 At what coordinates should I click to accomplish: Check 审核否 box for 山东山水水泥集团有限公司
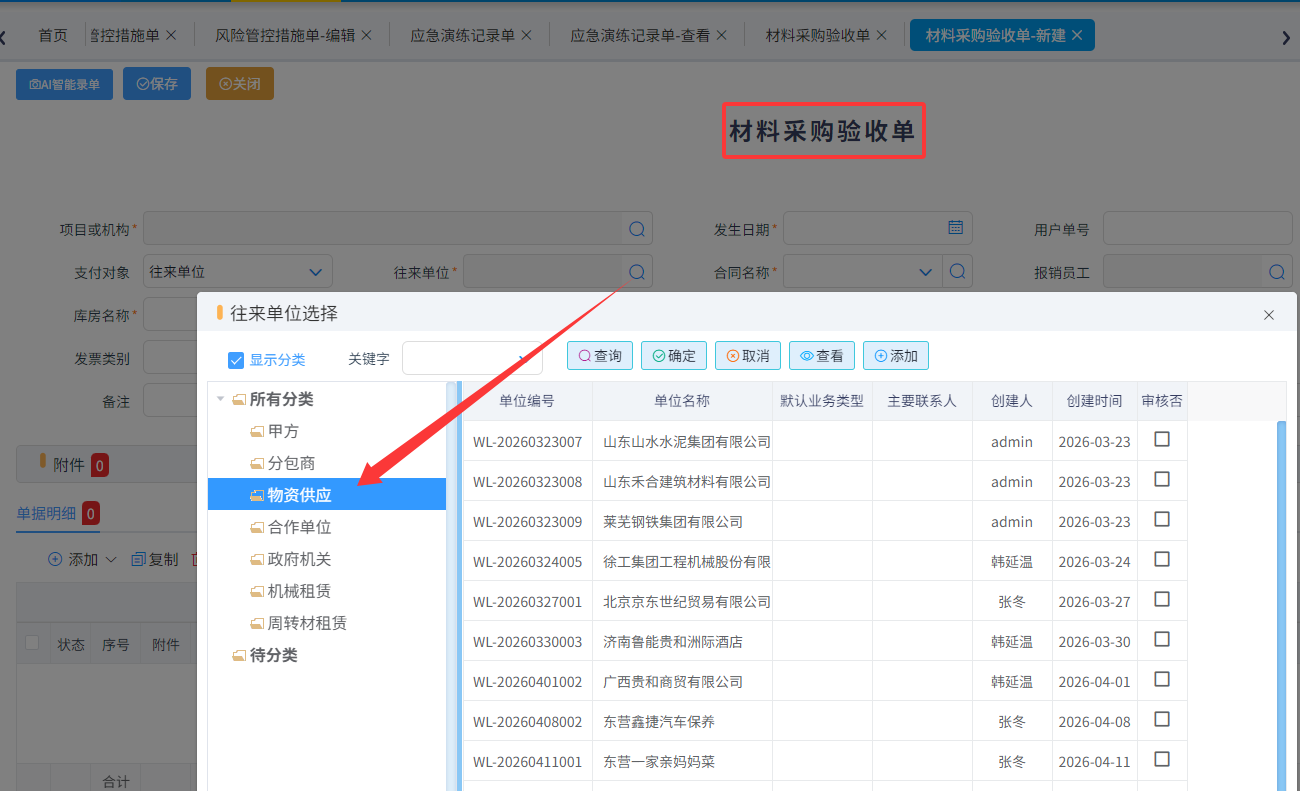pyautogui.click(x=1162, y=439)
